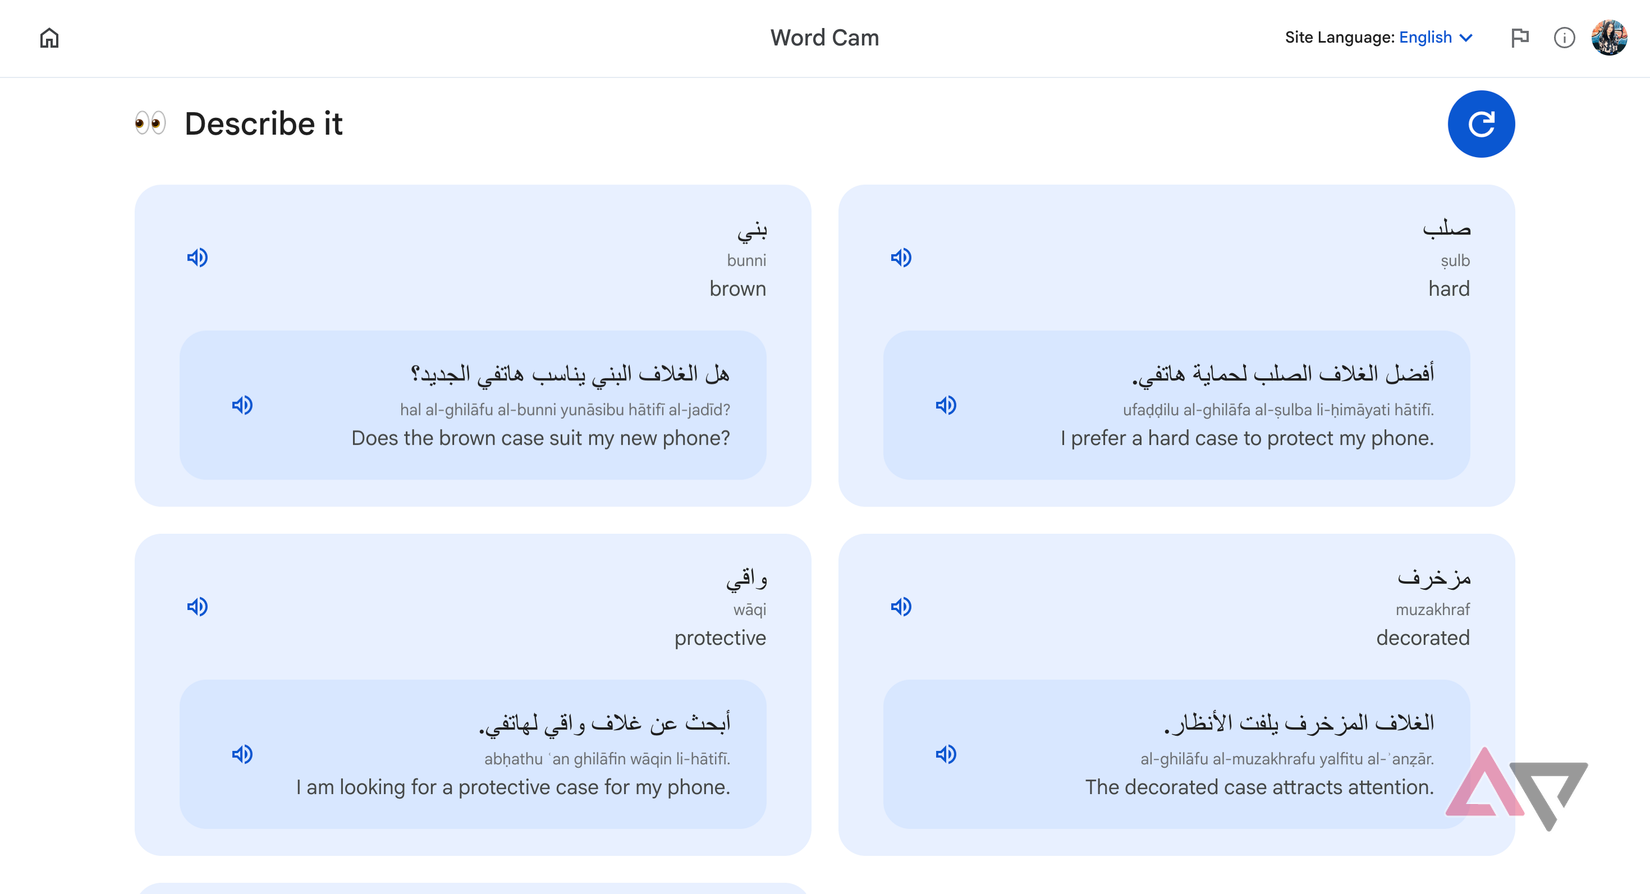This screenshot has height=894, width=1650.
Task: Click the partially visible card at the bottom
Action: click(x=472, y=888)
